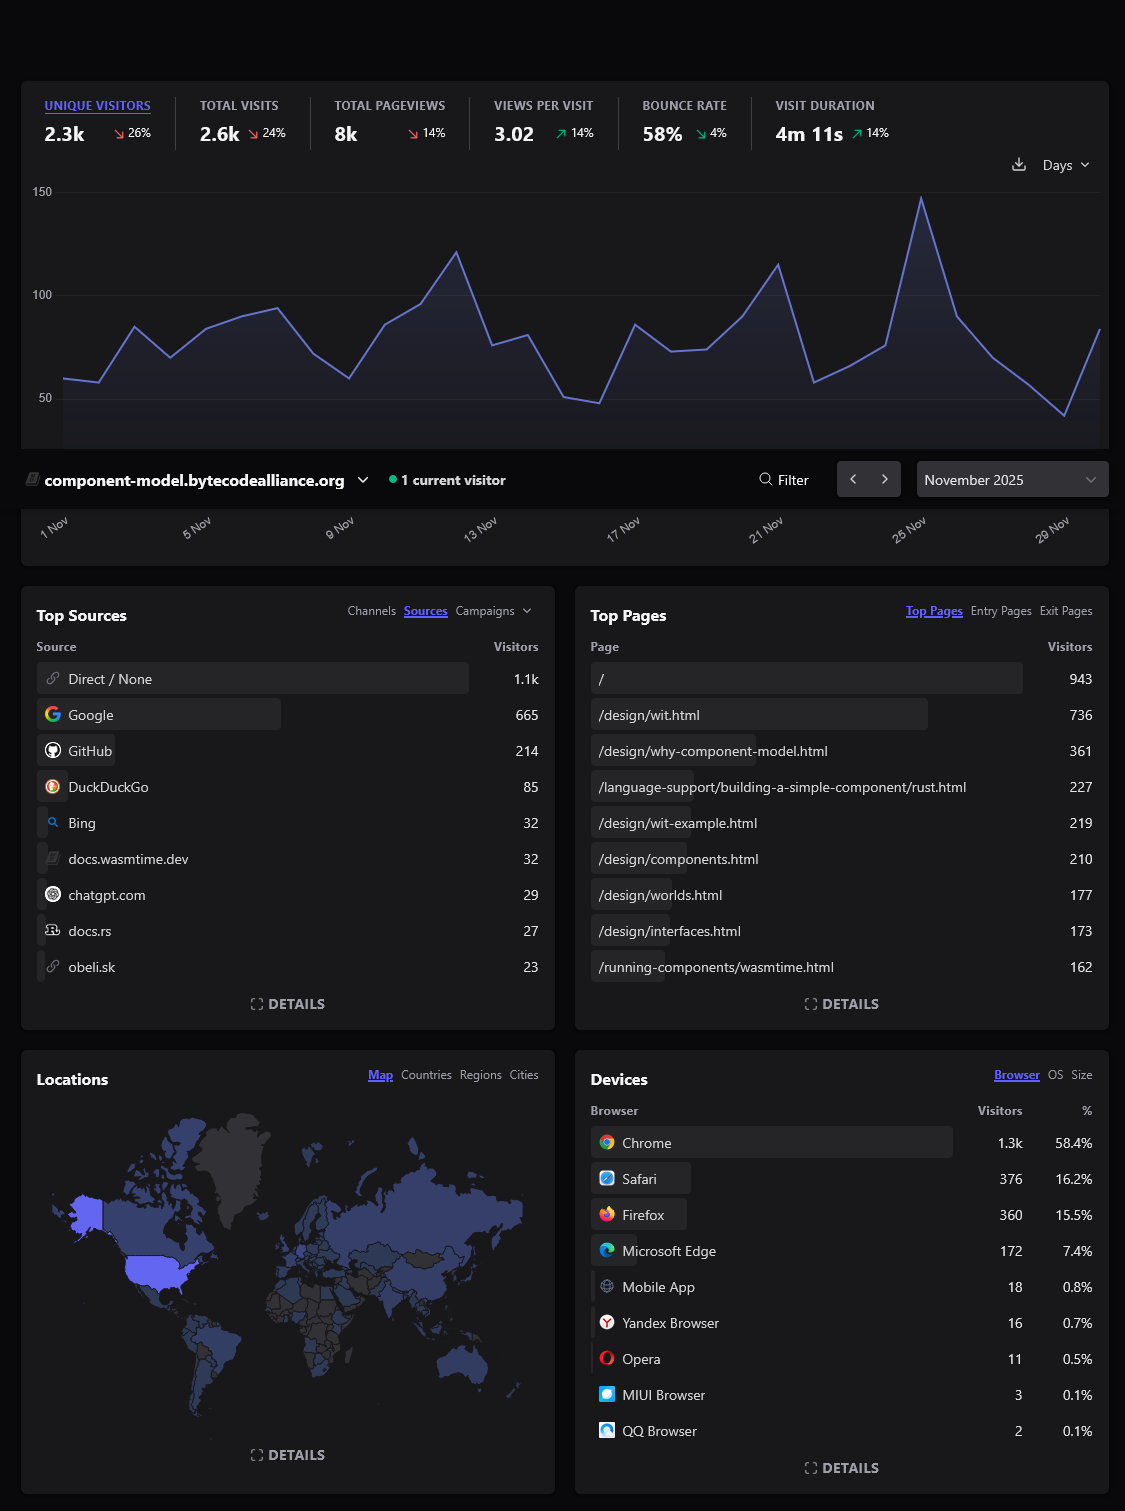Open the Campaigns dropdown in Top Sources
This screenshot has height=1511, width=1125.
pyautogui.click(x=493, y=611)
